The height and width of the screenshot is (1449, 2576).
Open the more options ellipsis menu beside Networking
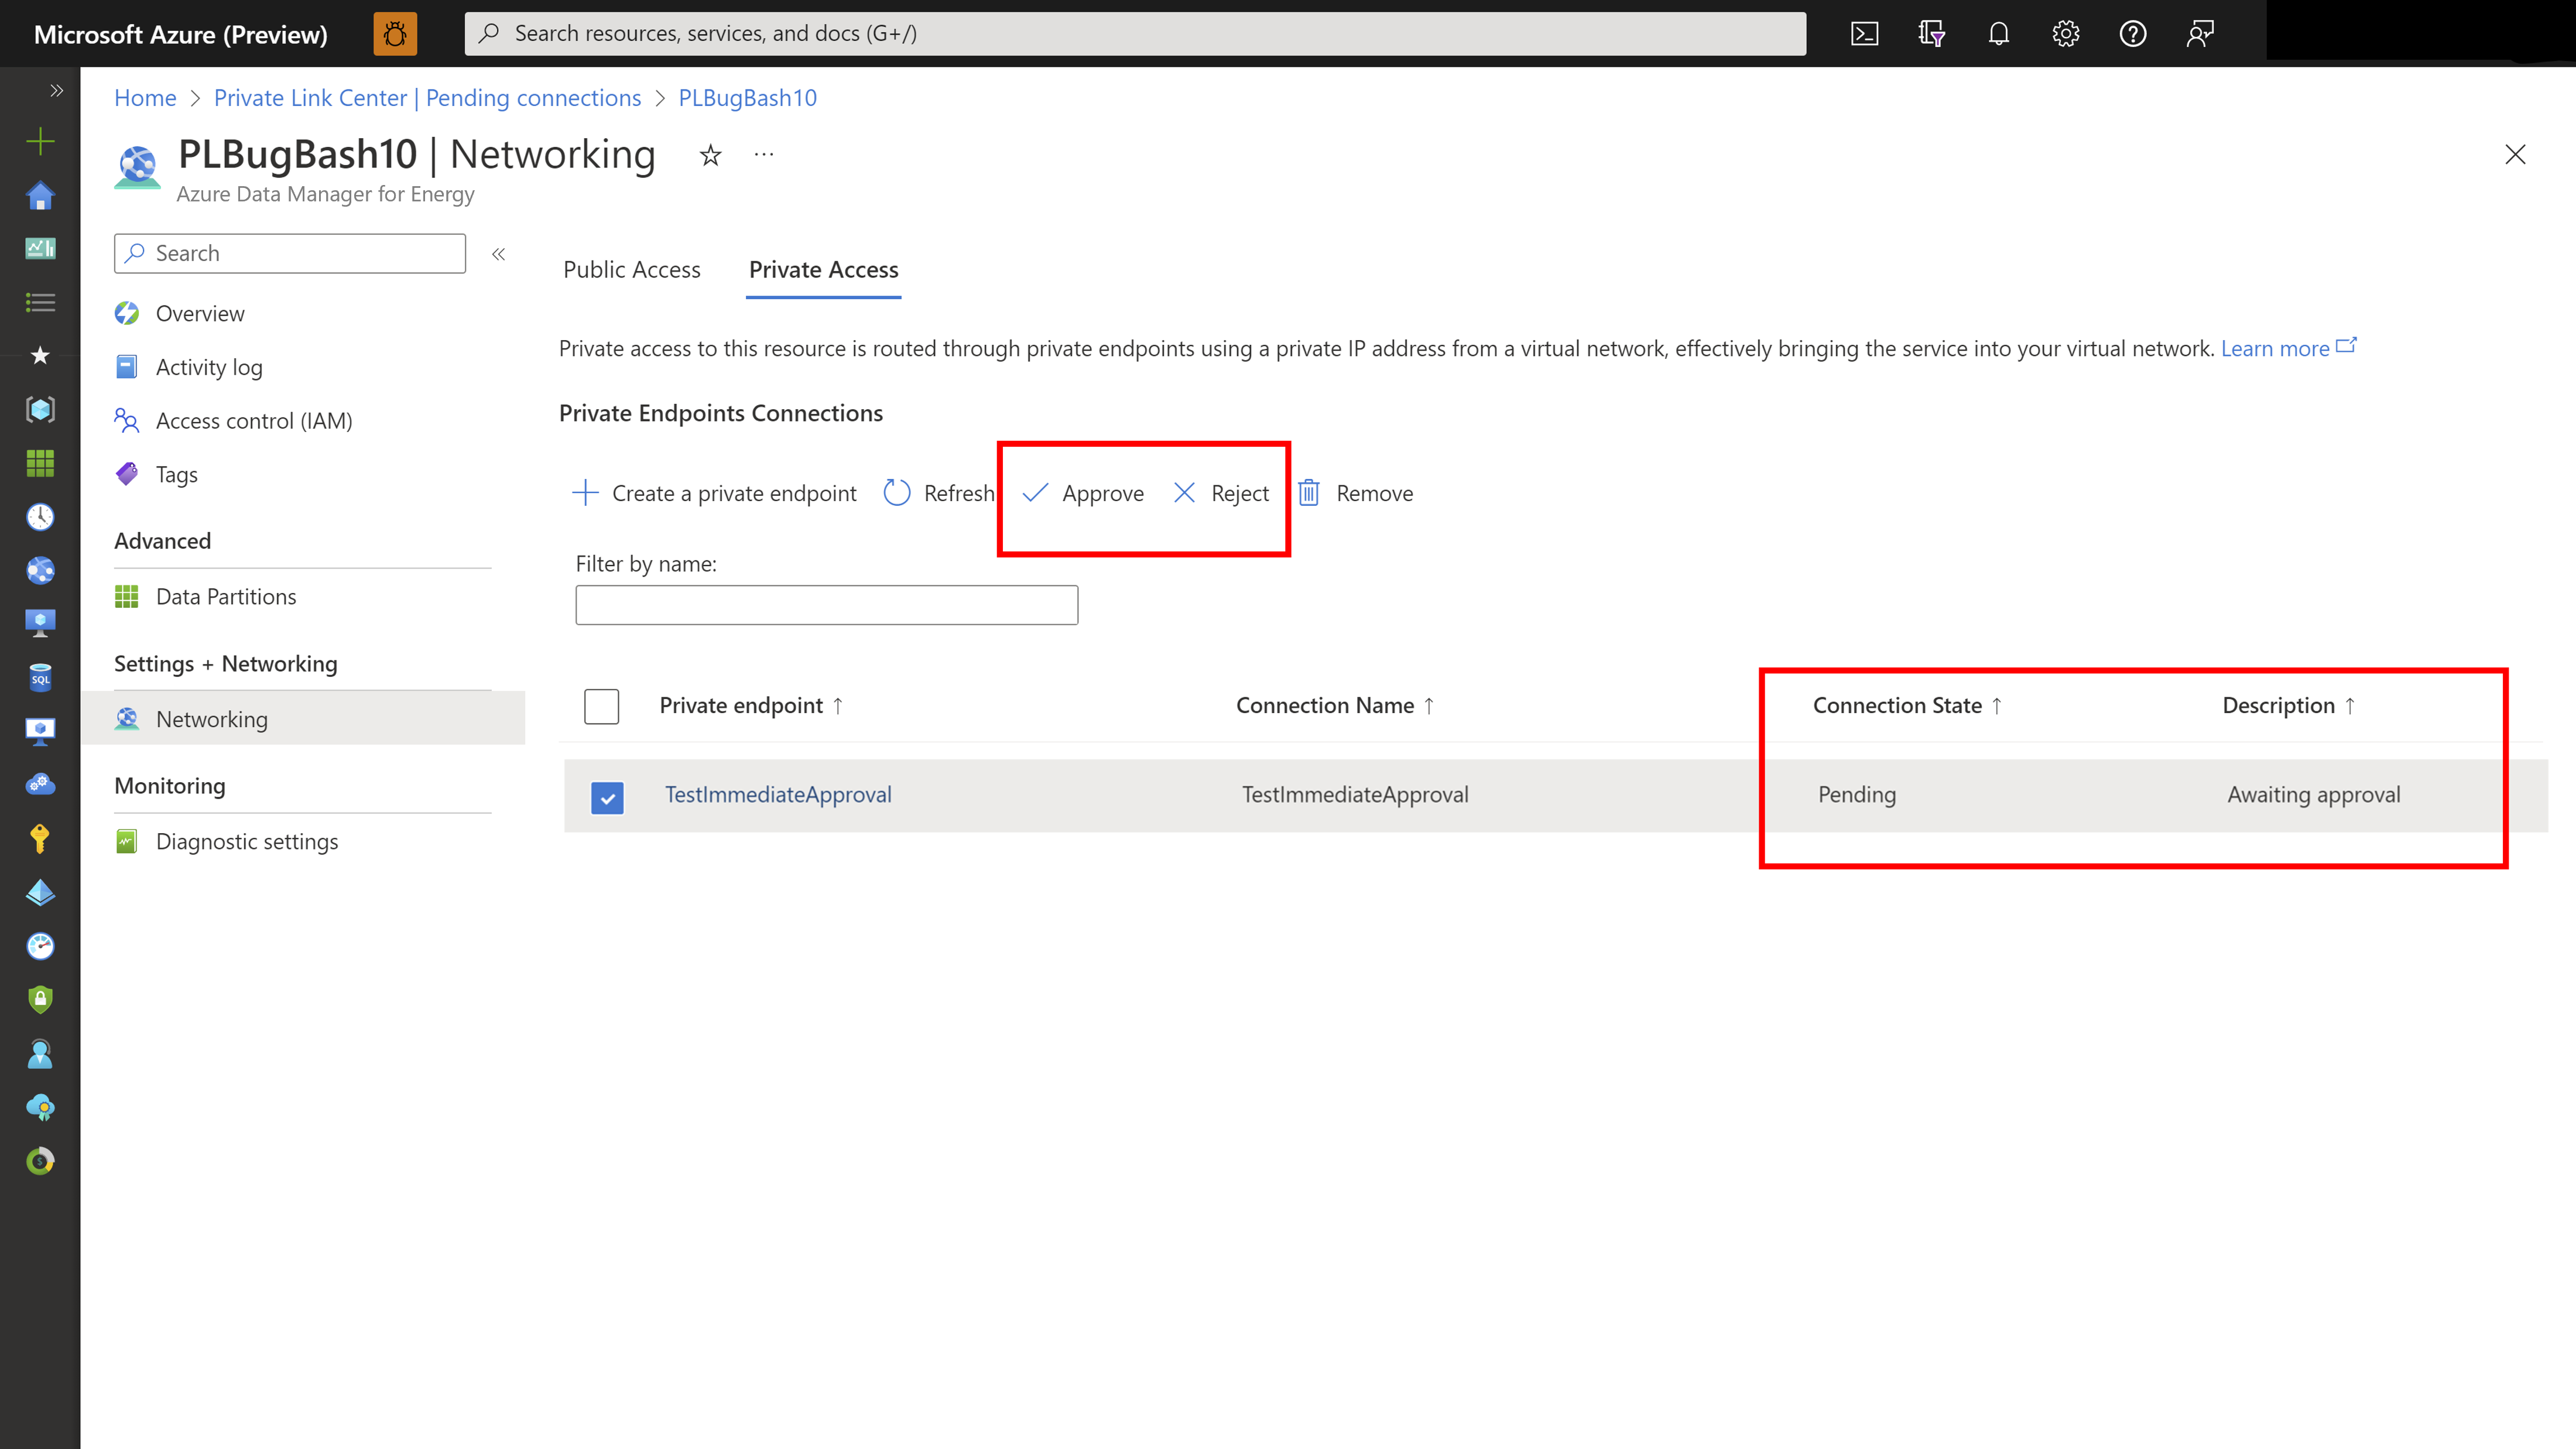click(x=764, y=154)
